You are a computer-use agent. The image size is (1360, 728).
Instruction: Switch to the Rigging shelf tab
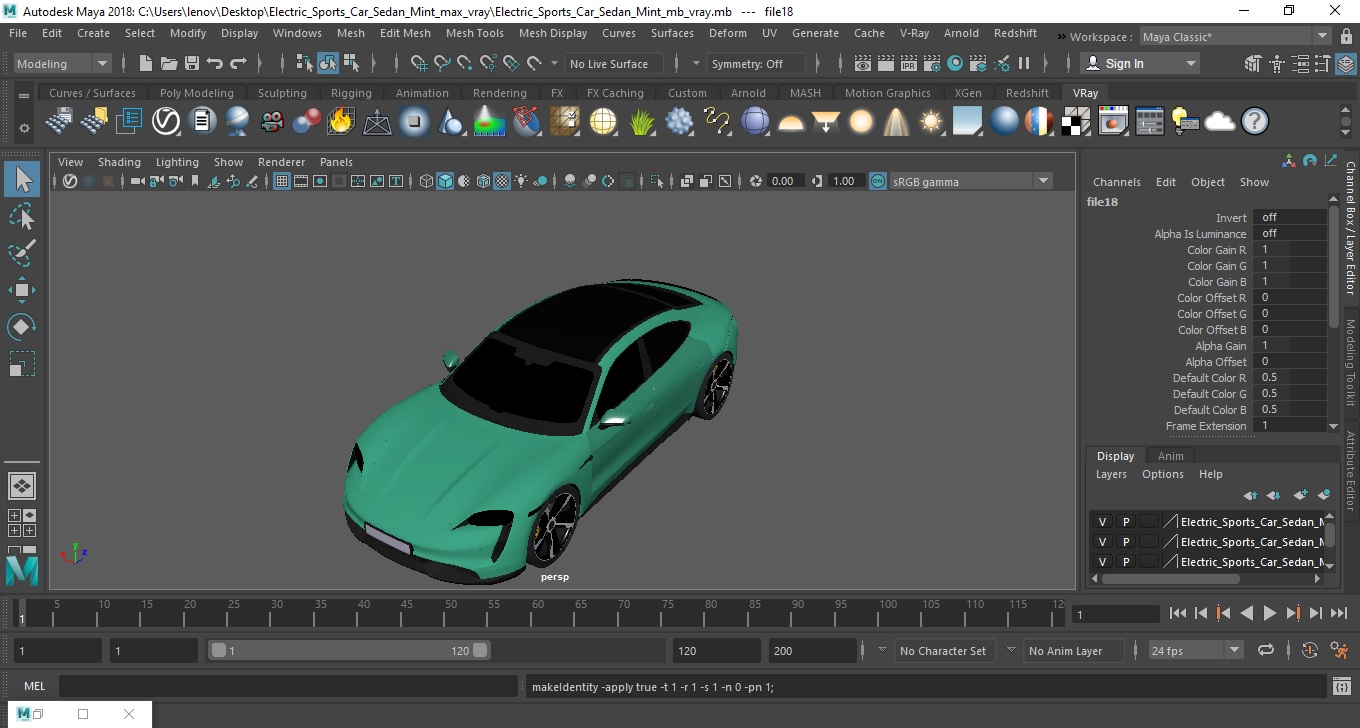coord(351,93)
